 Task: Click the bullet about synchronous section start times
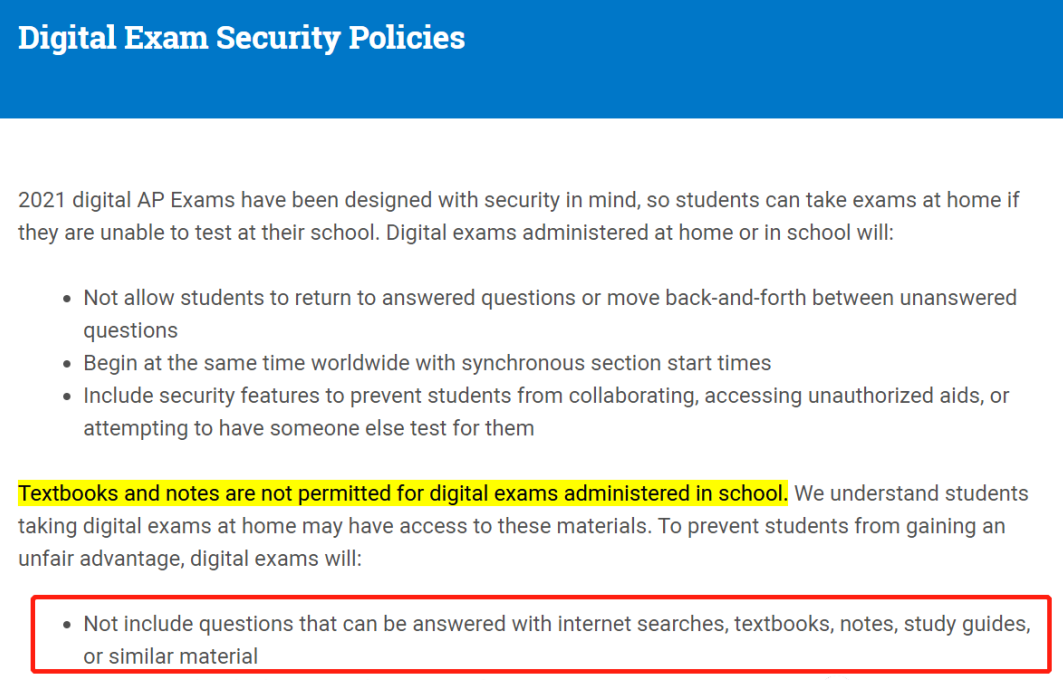coord(427,363)
